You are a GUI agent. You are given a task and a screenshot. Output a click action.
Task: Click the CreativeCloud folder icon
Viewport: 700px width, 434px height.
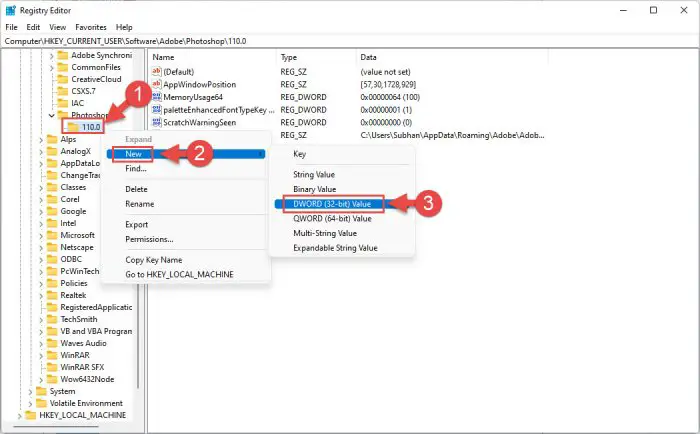tap(62, 78)
